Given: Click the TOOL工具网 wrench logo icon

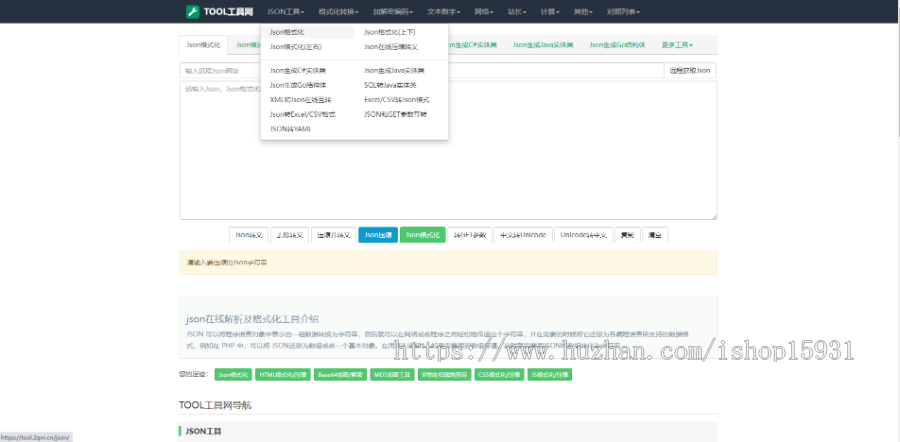Looking at the screenshot, I should click(x=192, y=11).
